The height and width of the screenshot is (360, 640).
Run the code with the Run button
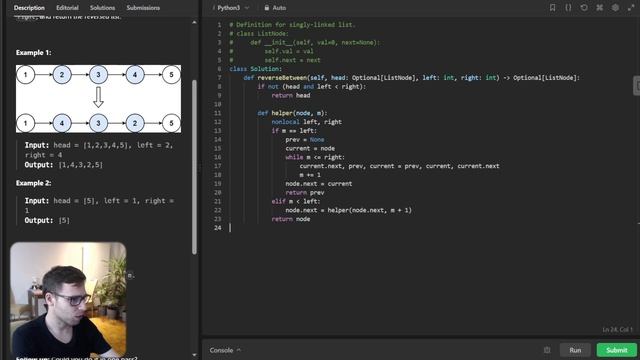[575, 350]
